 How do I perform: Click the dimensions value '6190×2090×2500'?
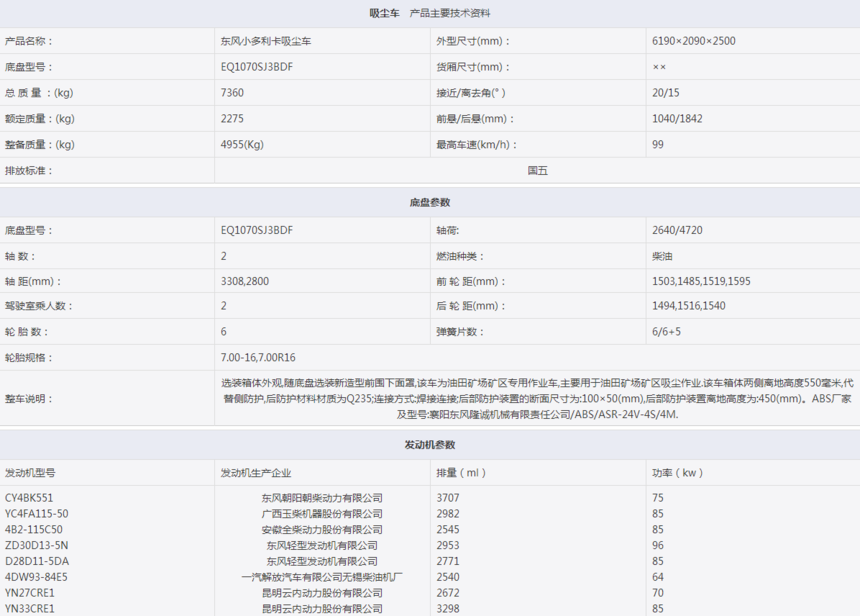click(x=694, y=41)
